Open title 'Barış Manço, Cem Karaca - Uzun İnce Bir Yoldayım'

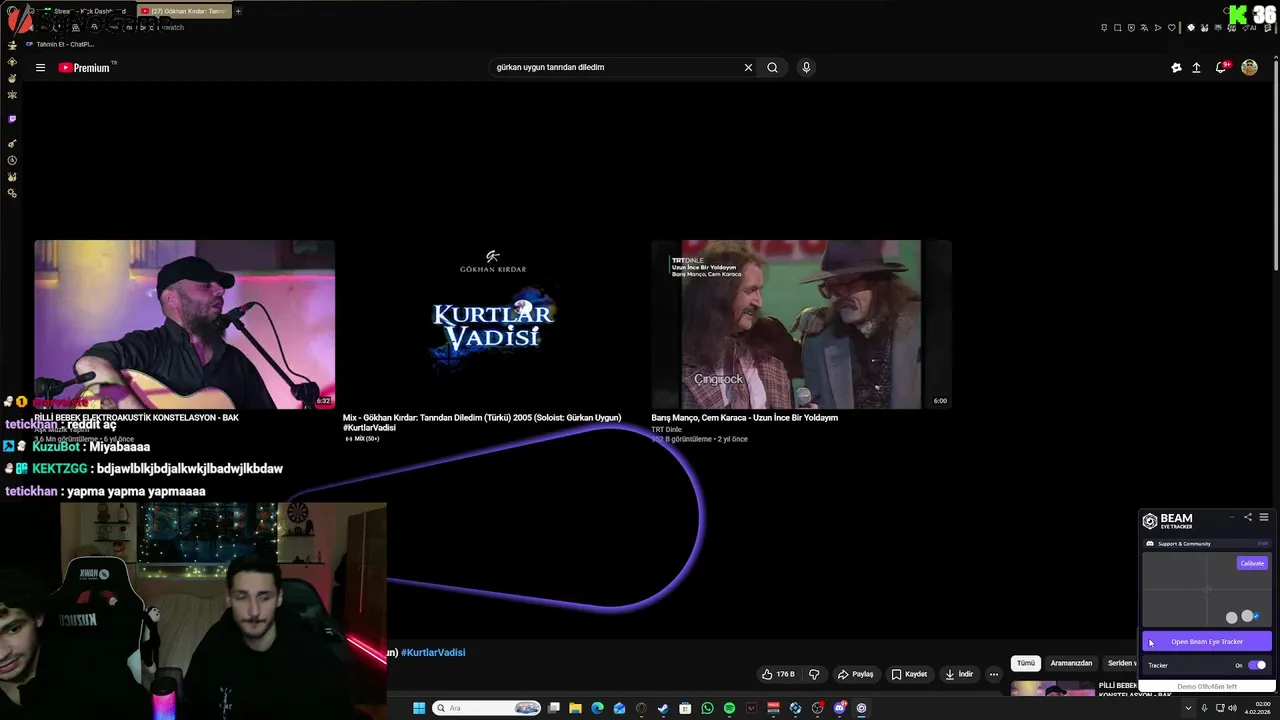pos(744,418)
